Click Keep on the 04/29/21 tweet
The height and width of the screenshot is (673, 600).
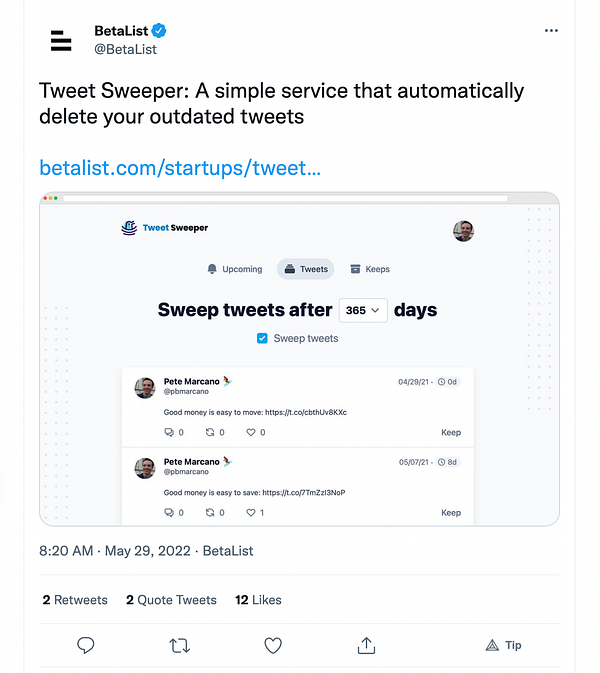(x=451, y=433)
